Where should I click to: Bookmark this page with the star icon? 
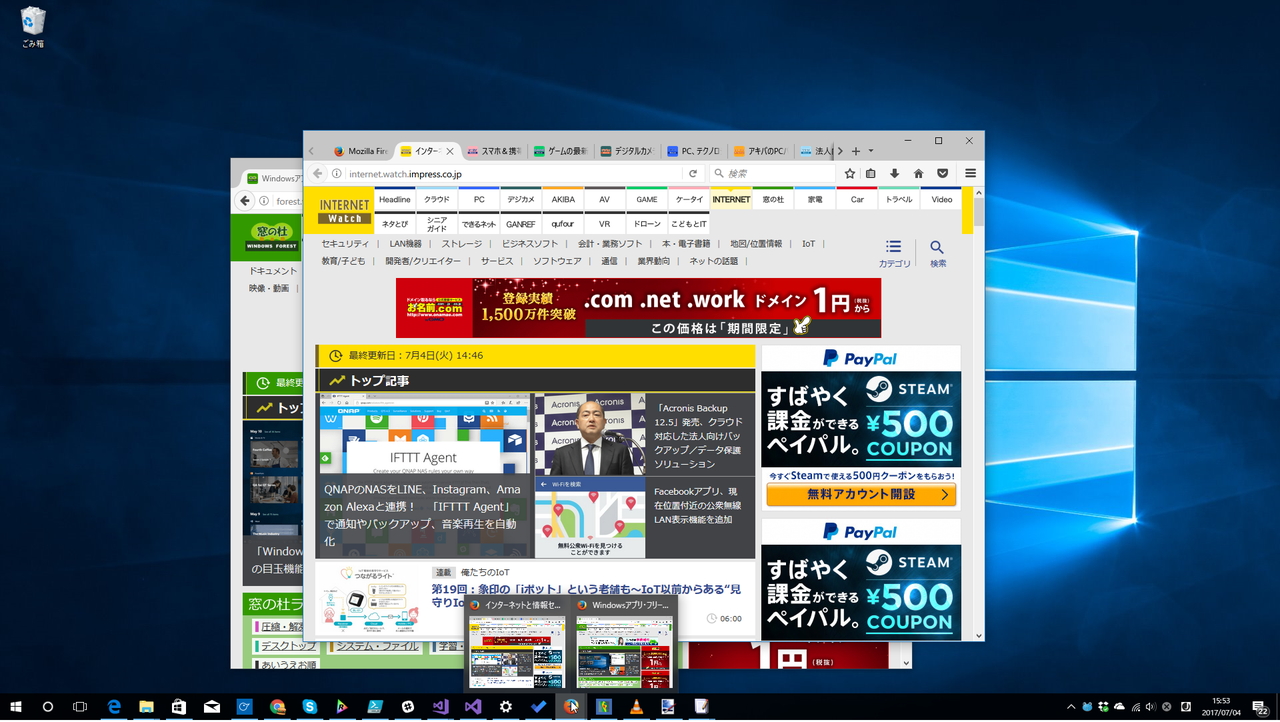tap(850, 173)
